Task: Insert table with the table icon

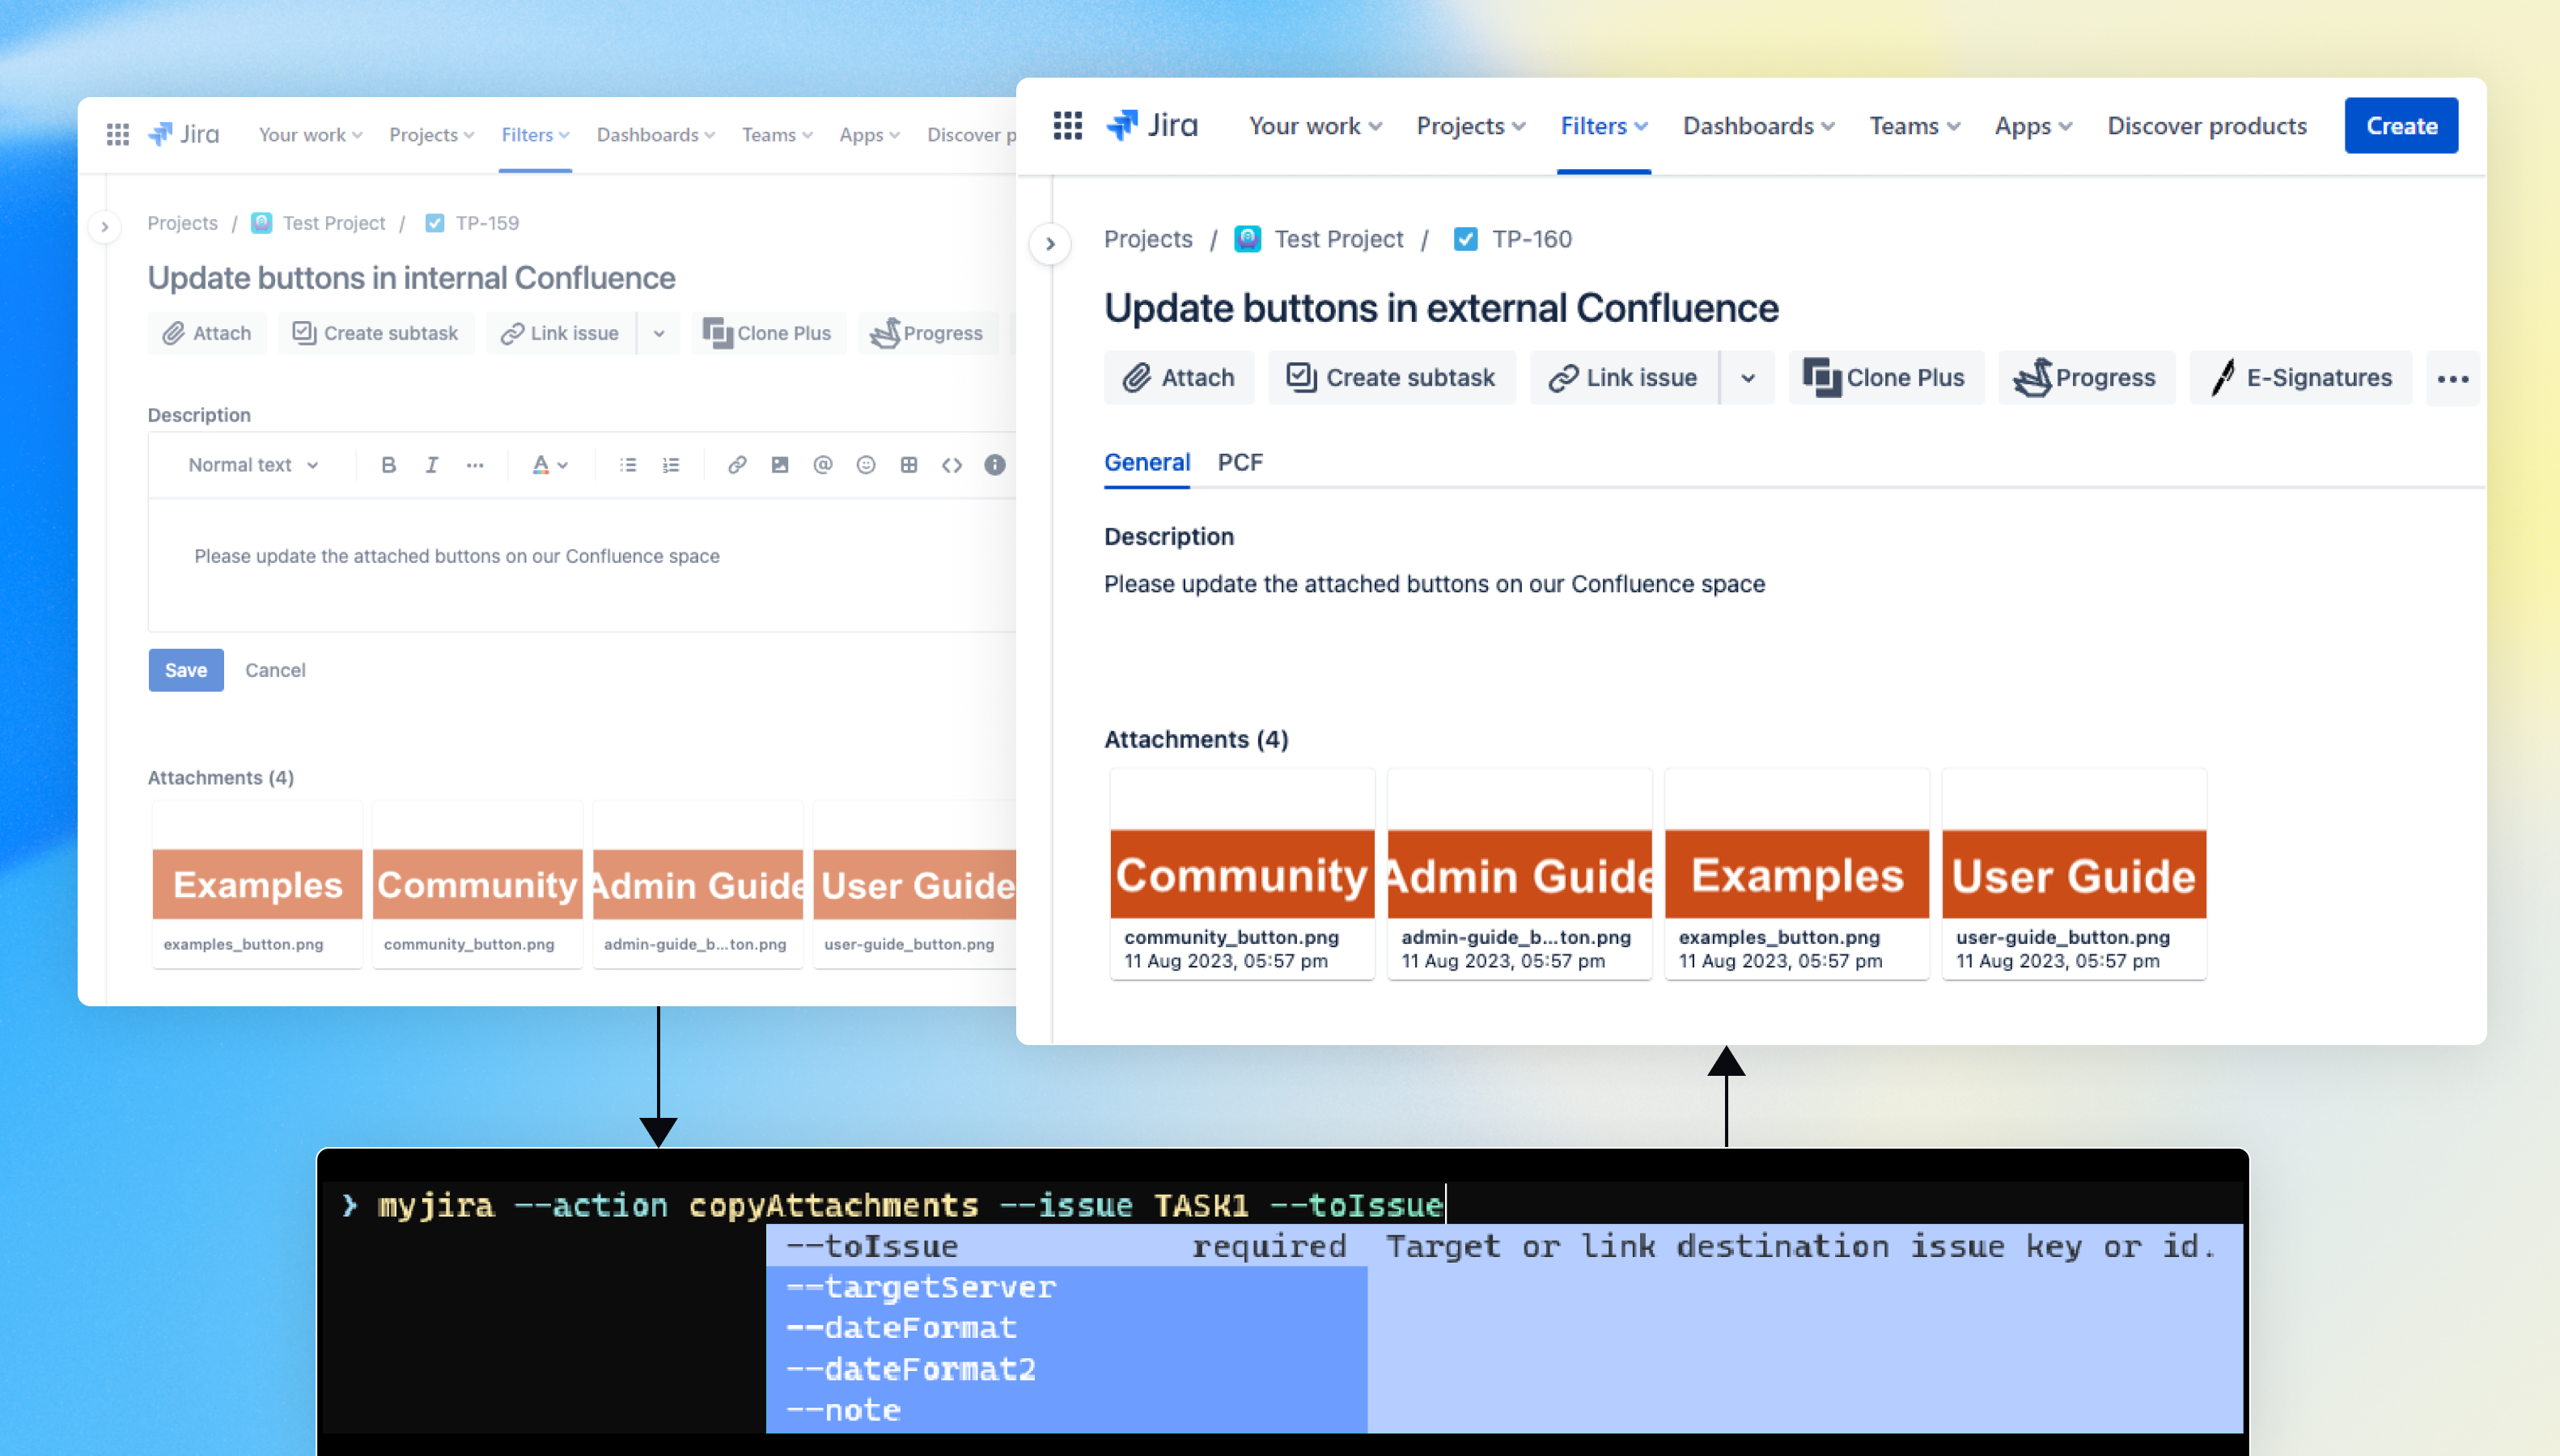Action: 909,465
